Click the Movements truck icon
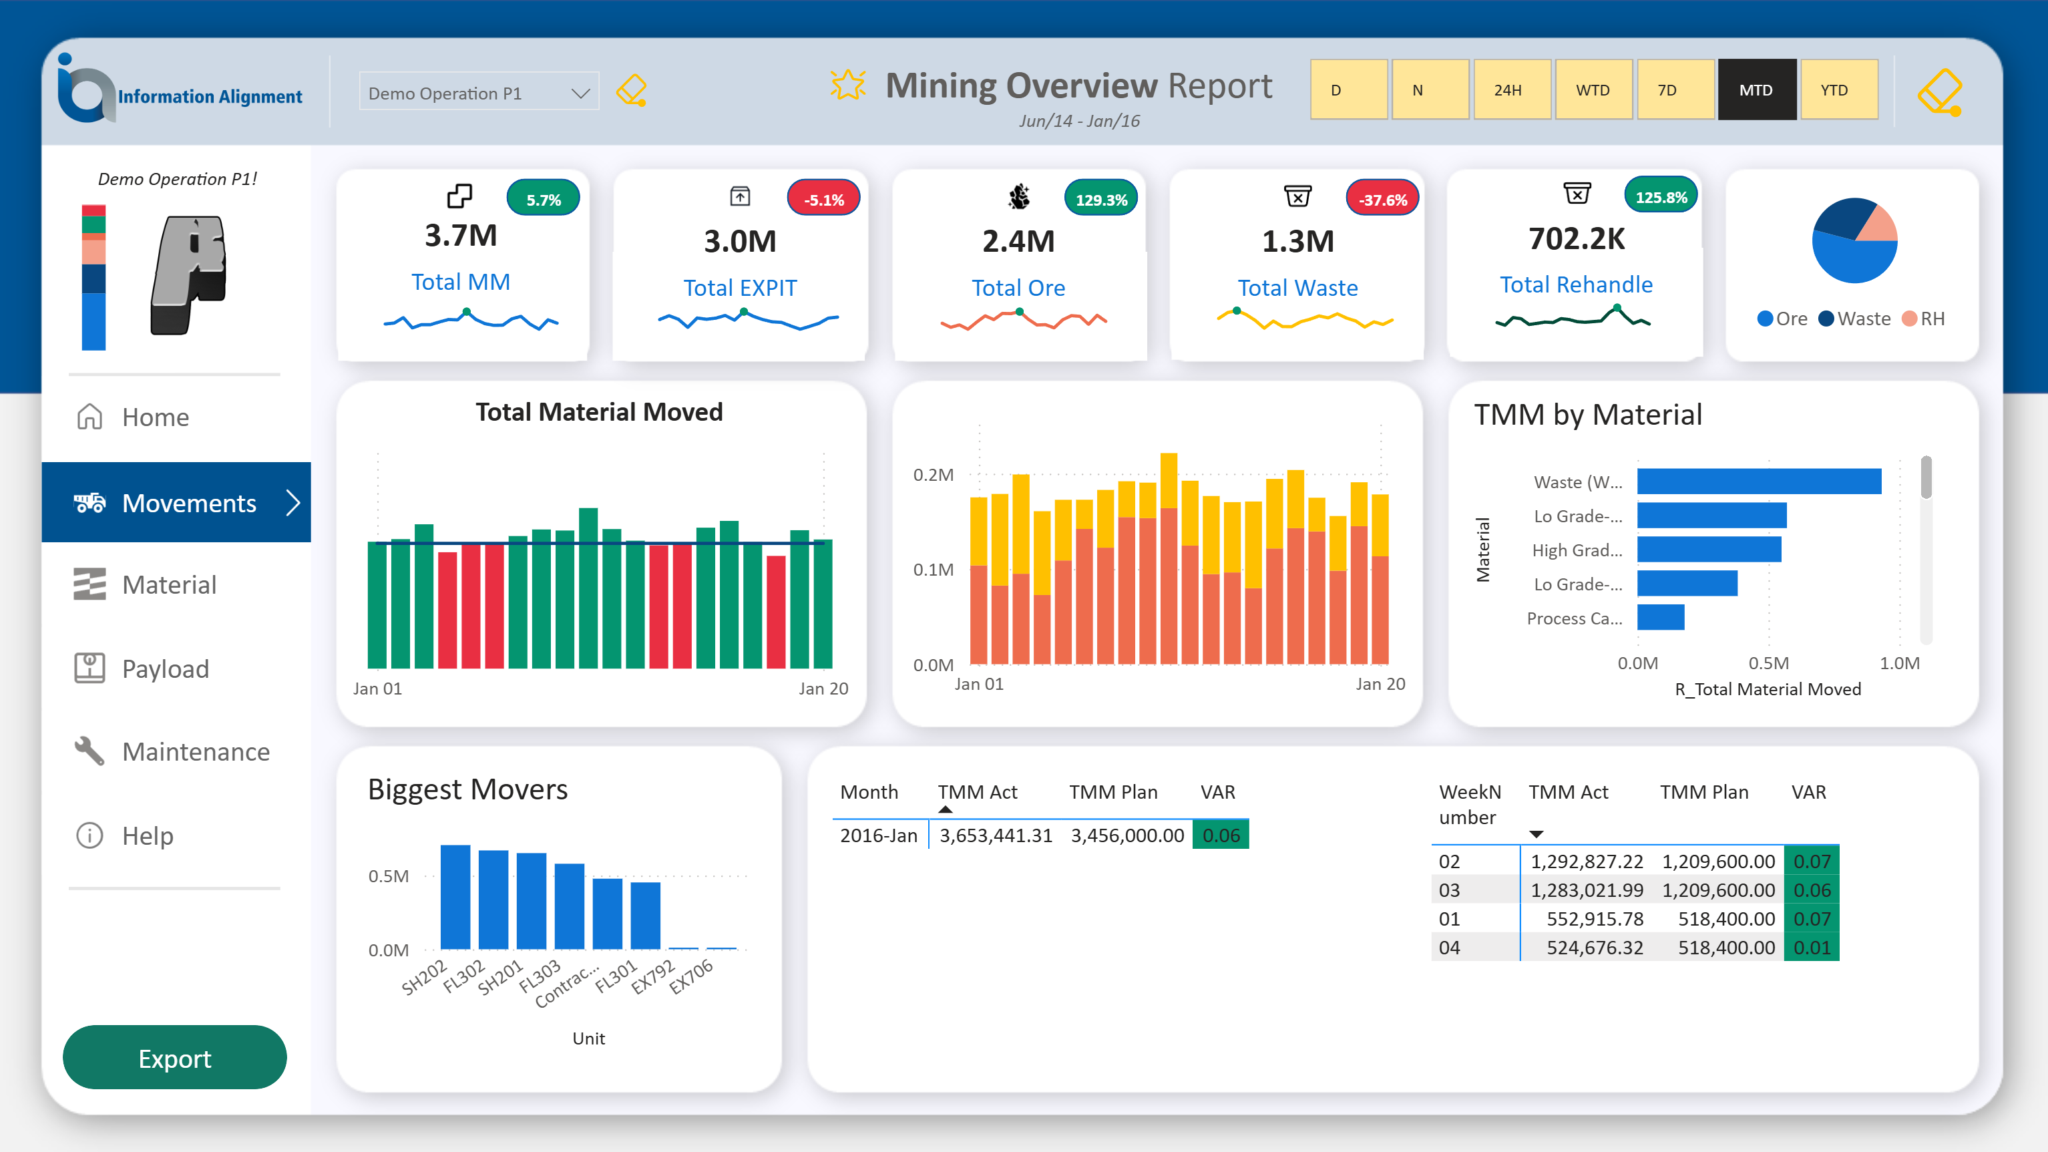 90,502
